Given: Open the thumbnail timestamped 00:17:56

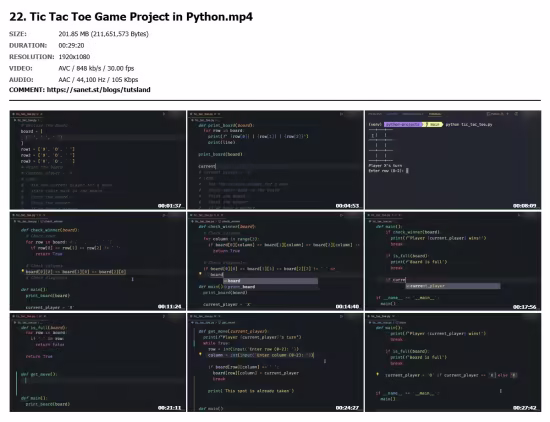Looking at the screenshot, I should tap(453, 261).
